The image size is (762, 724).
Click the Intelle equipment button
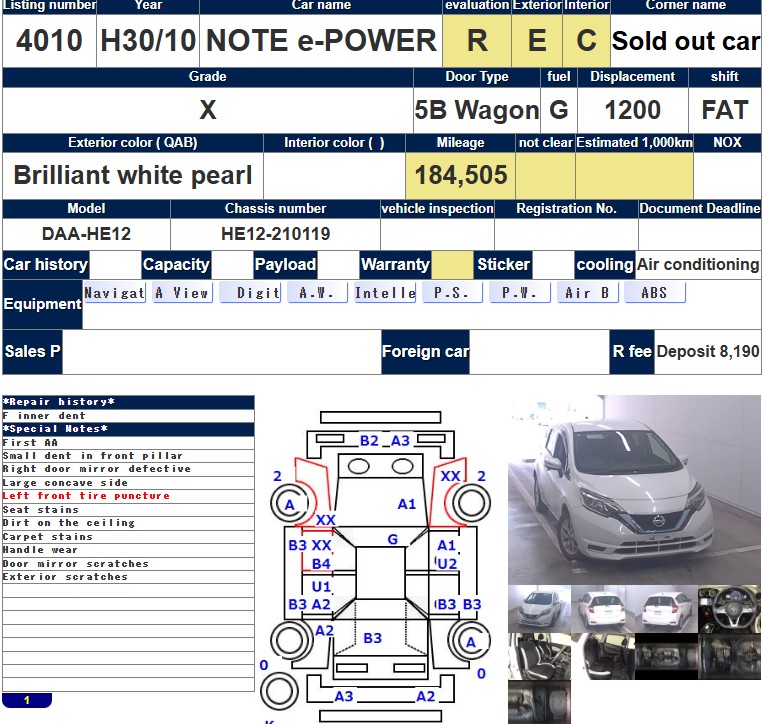tap(385, 293)
